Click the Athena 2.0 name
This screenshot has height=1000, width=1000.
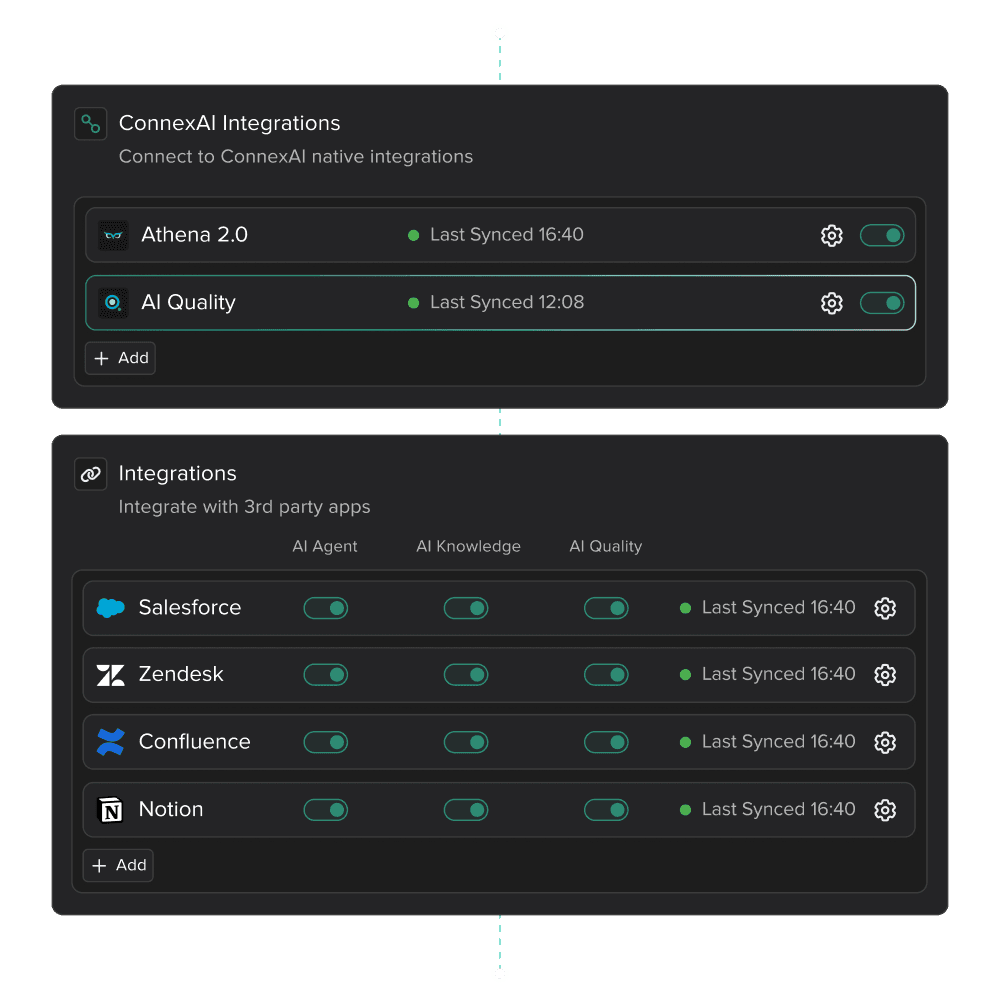195,235
